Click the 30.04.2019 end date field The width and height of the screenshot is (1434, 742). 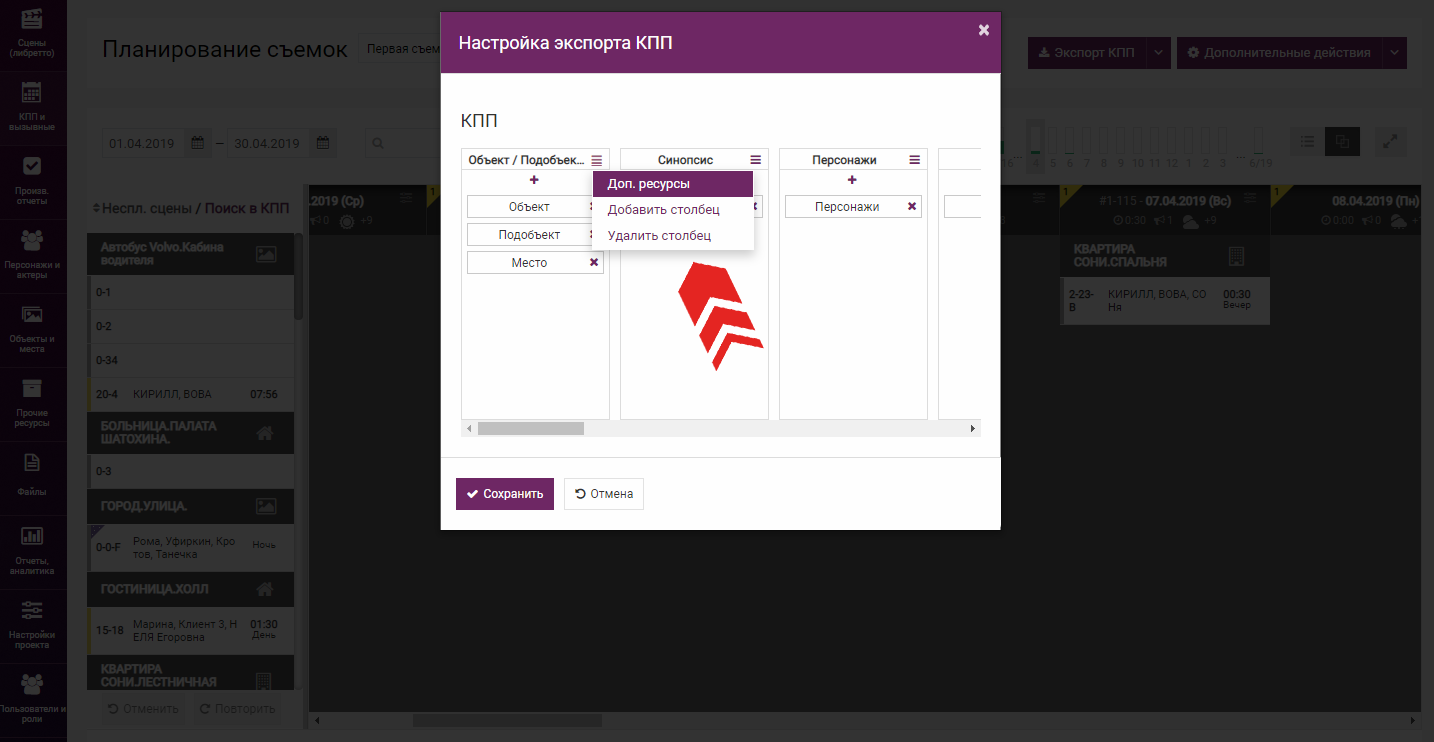point(268,143)
